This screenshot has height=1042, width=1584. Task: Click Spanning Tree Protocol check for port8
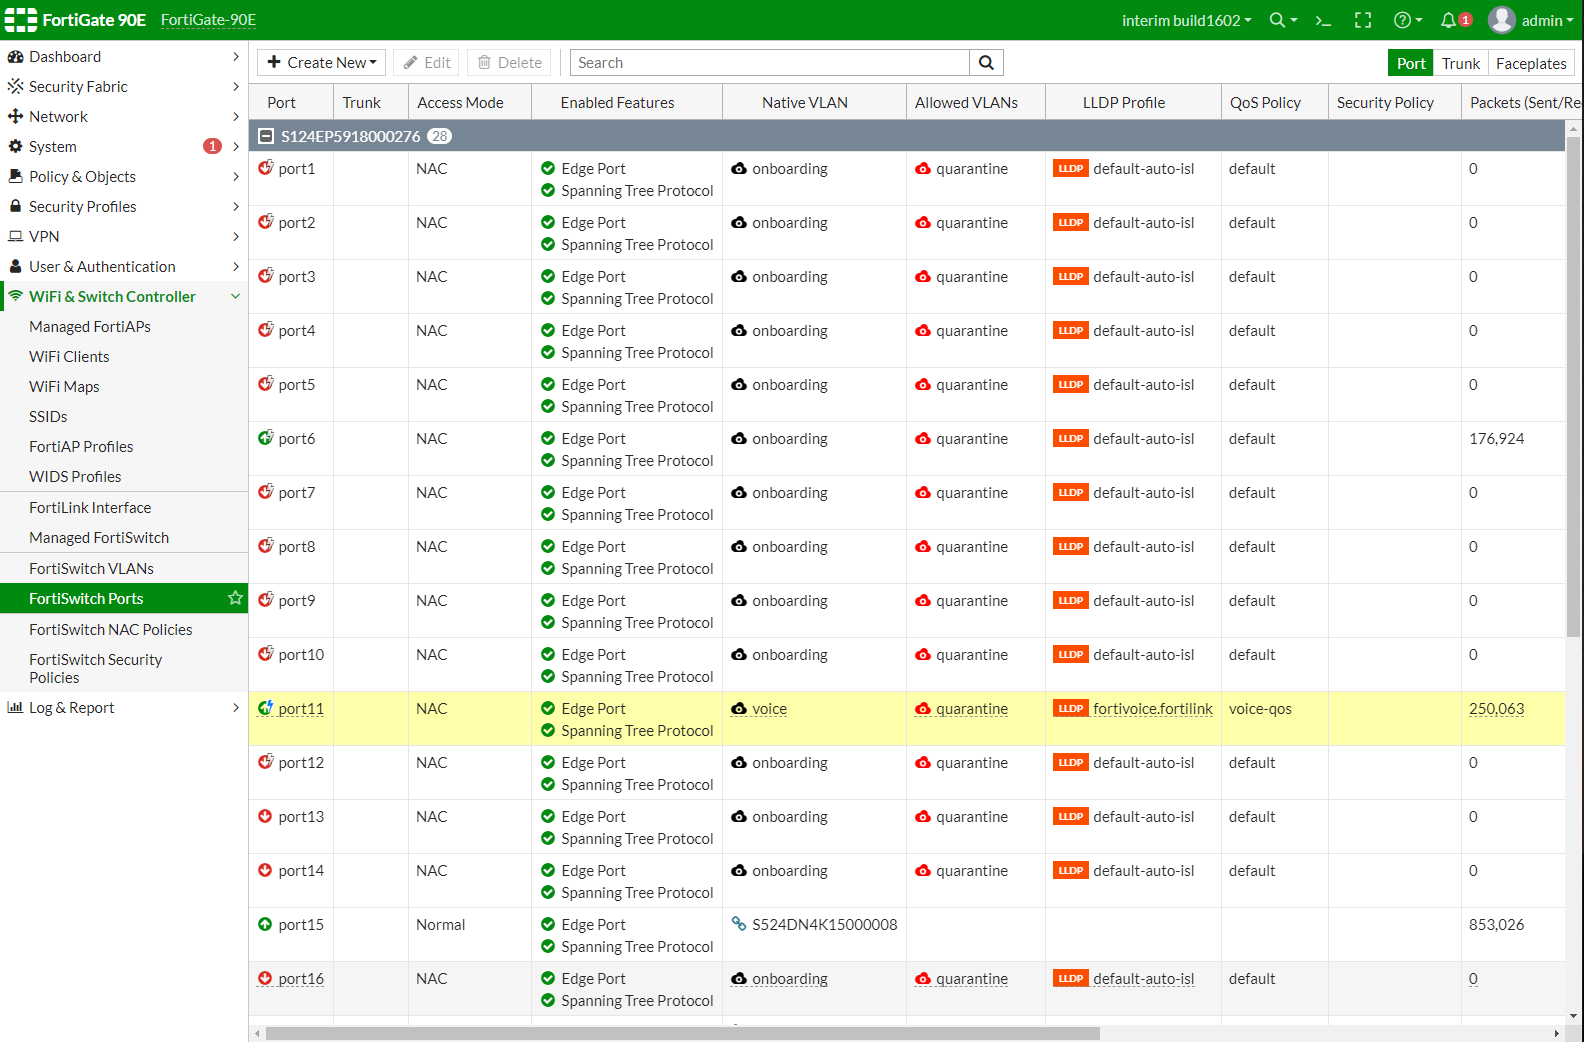click(x=548, y=568)
